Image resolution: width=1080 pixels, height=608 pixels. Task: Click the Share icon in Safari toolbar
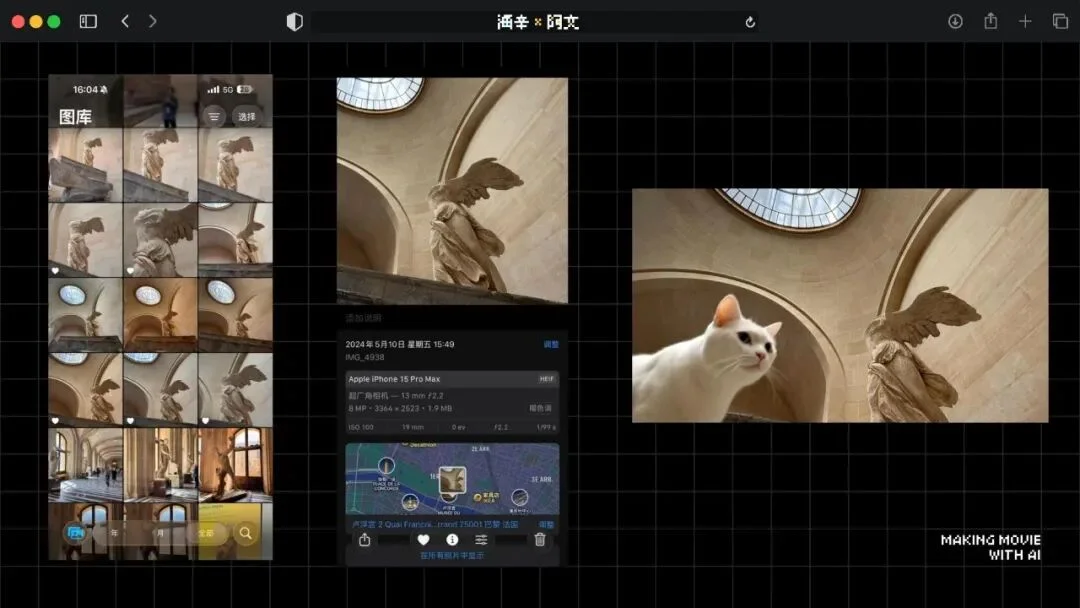coord(990,21)
